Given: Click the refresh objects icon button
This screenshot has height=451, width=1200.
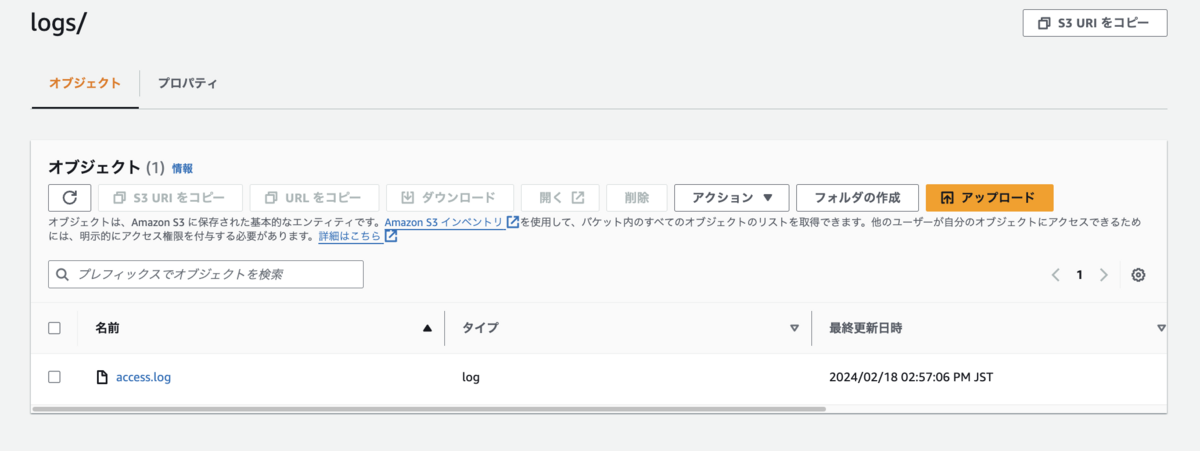Looking at the screenshot, I should click(x=70, y=198).
